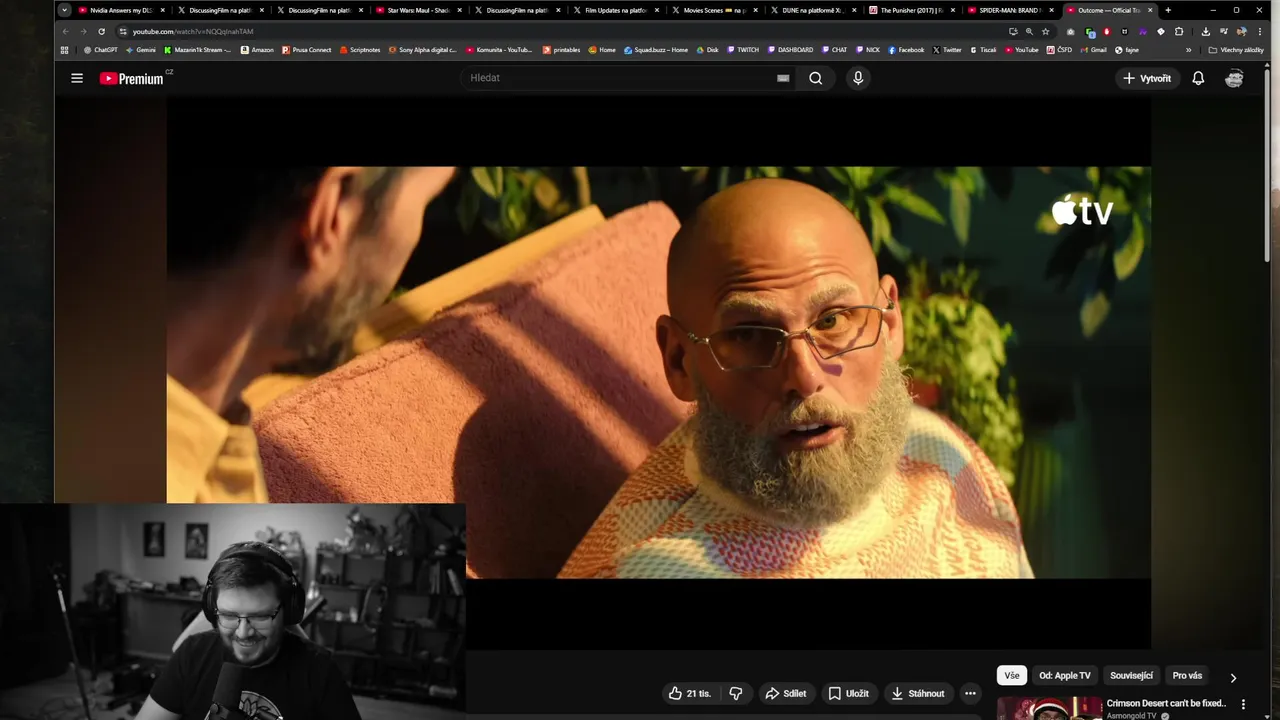Open the Gemini bookmark
Image resolution: width=1280 pixels, height=720 pixels.
click(141, 50)
